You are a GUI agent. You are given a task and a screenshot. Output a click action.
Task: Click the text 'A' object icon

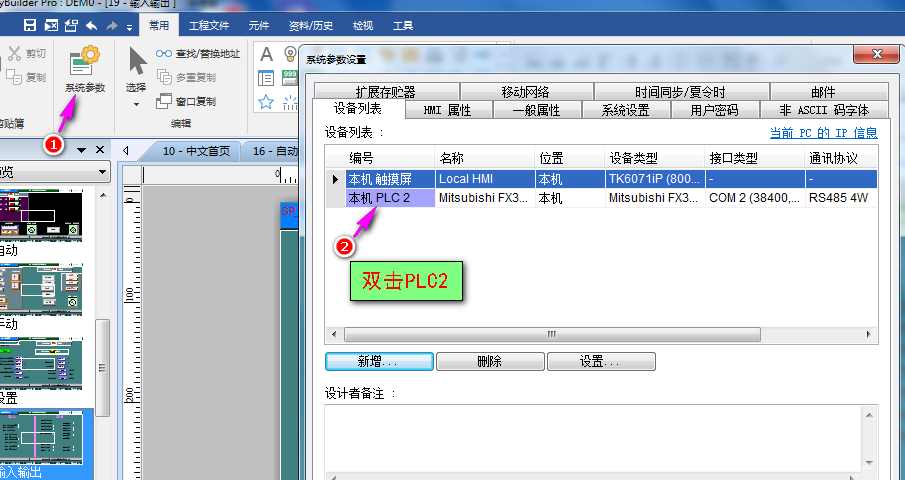266,54
